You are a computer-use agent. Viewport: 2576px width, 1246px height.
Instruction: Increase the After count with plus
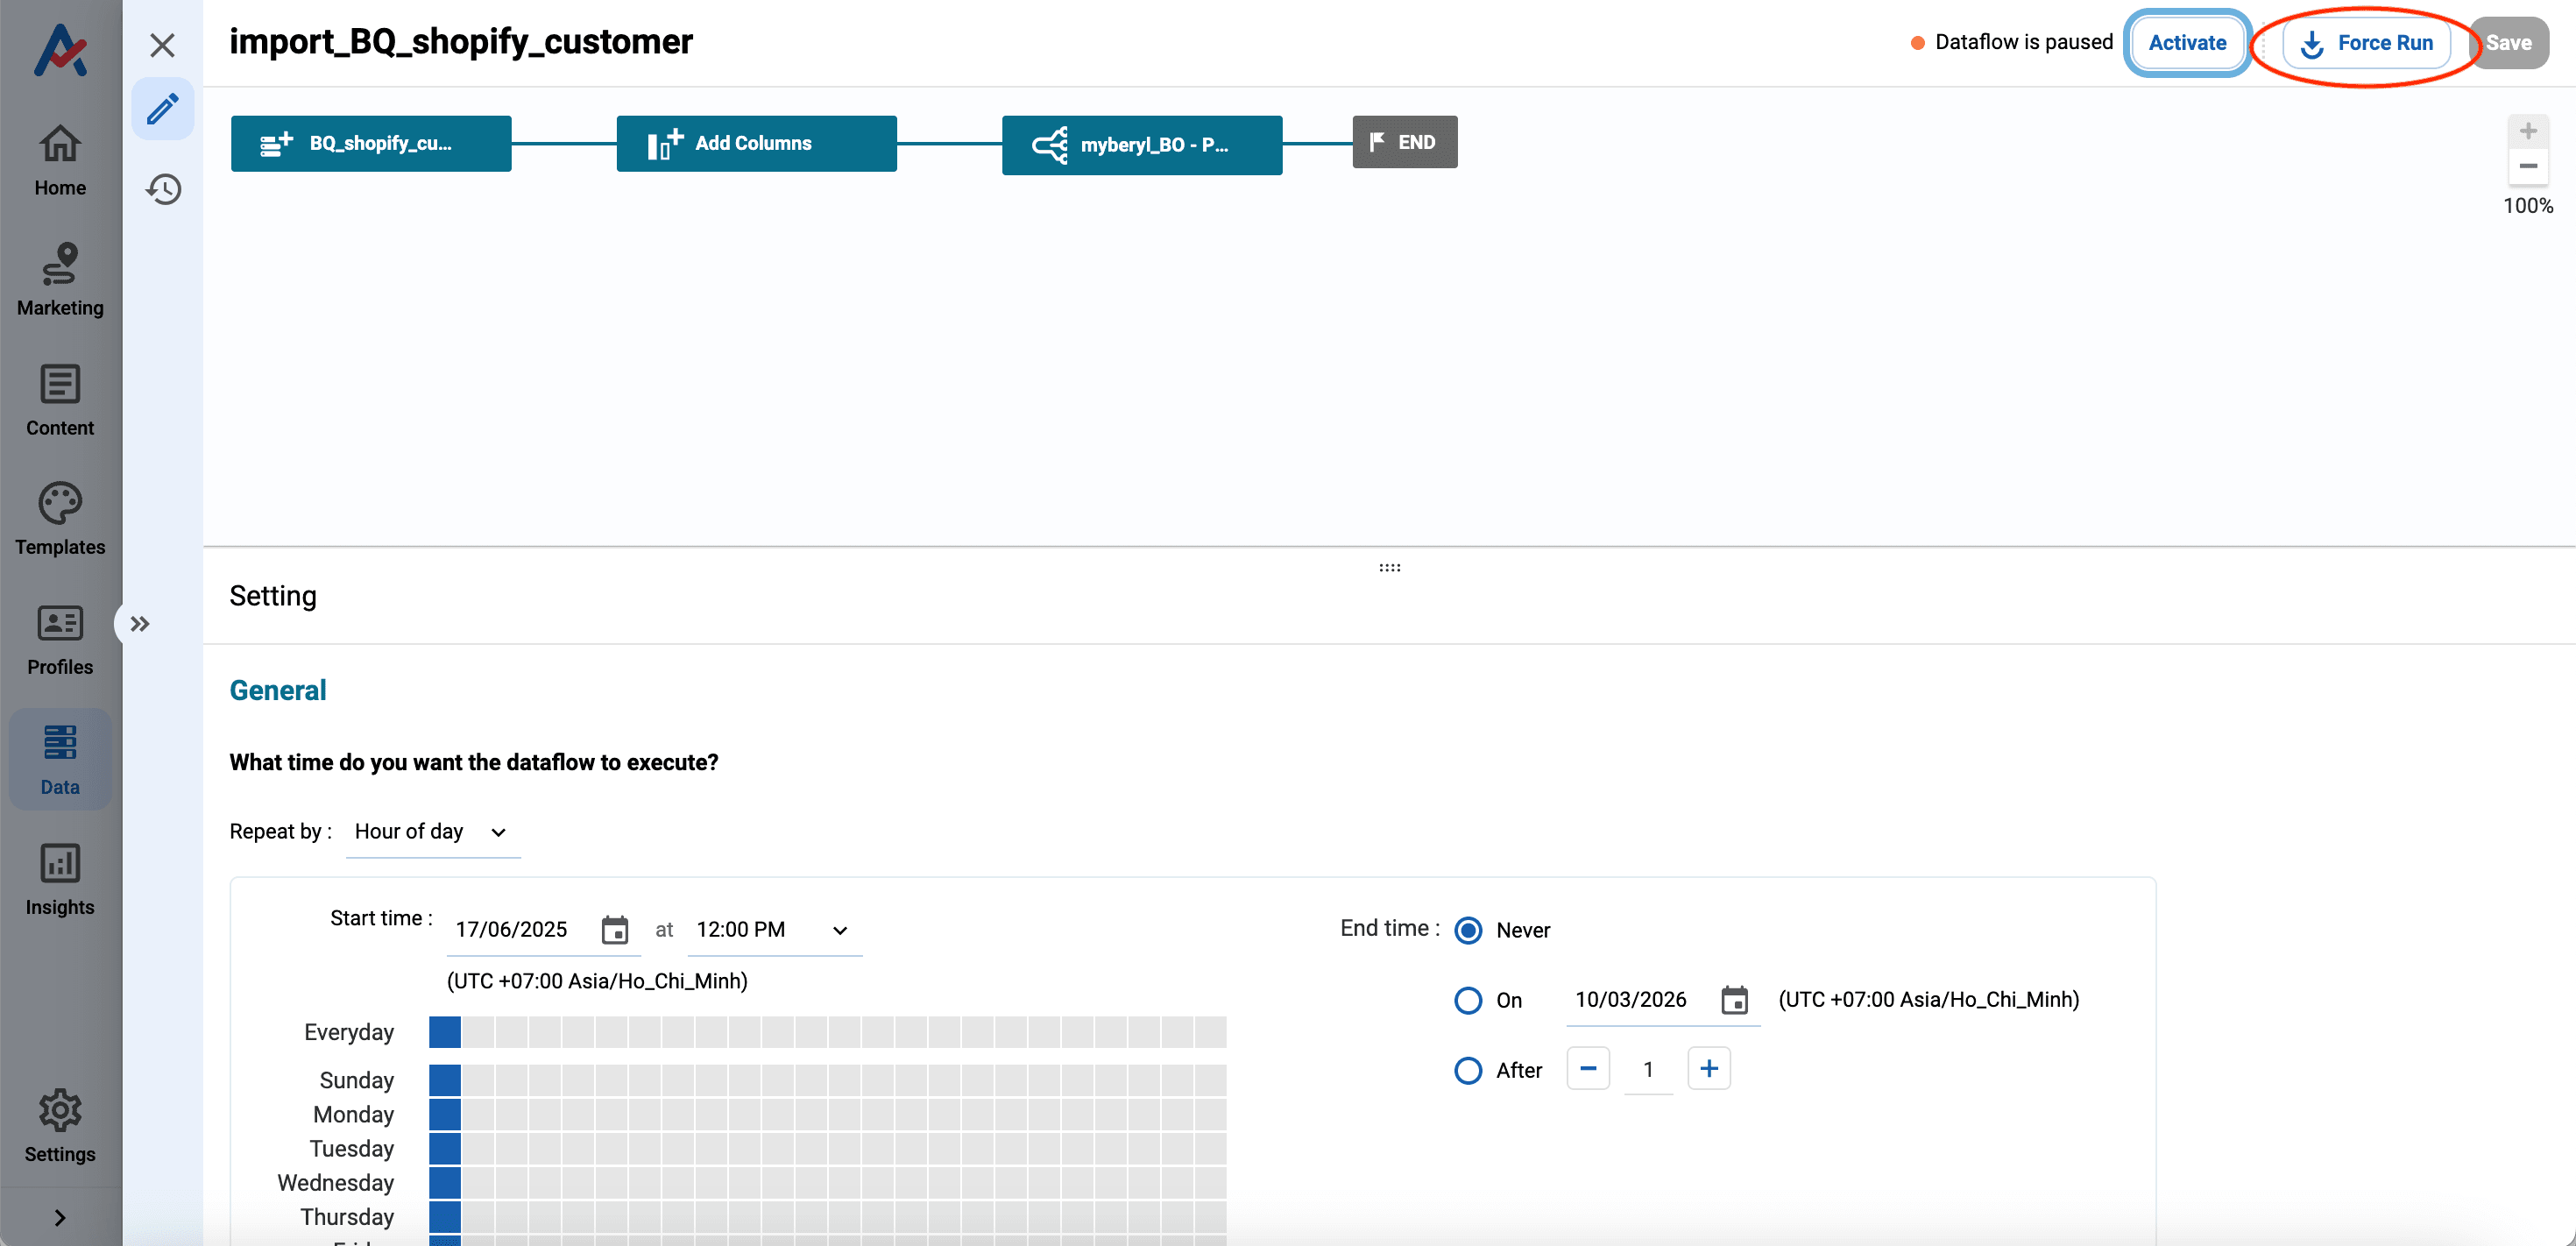(1708, 1069)
